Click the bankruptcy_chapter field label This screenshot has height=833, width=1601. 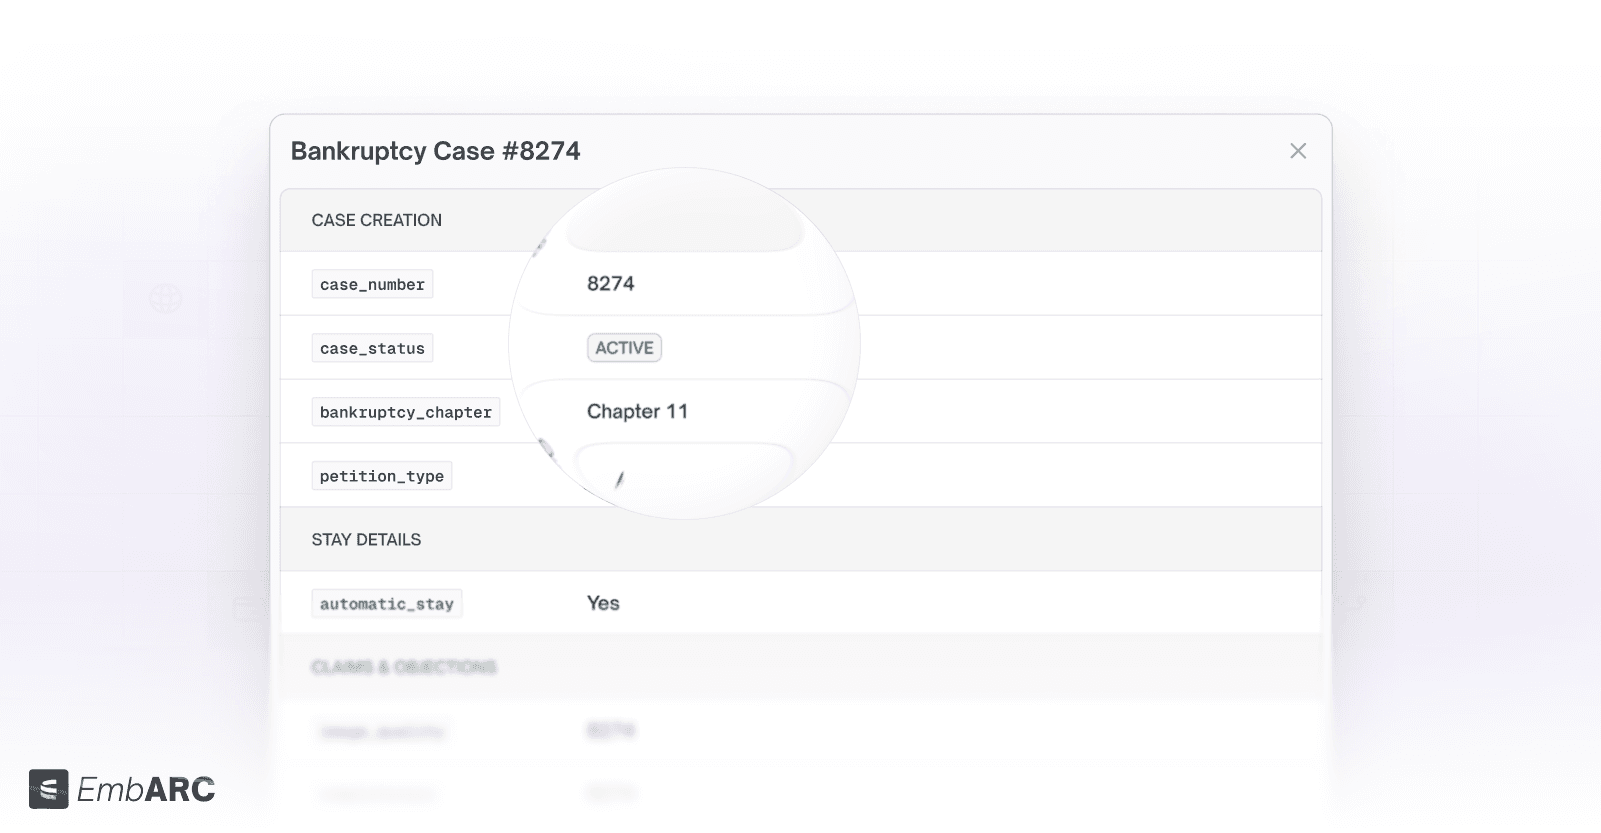tap(405, 412)
